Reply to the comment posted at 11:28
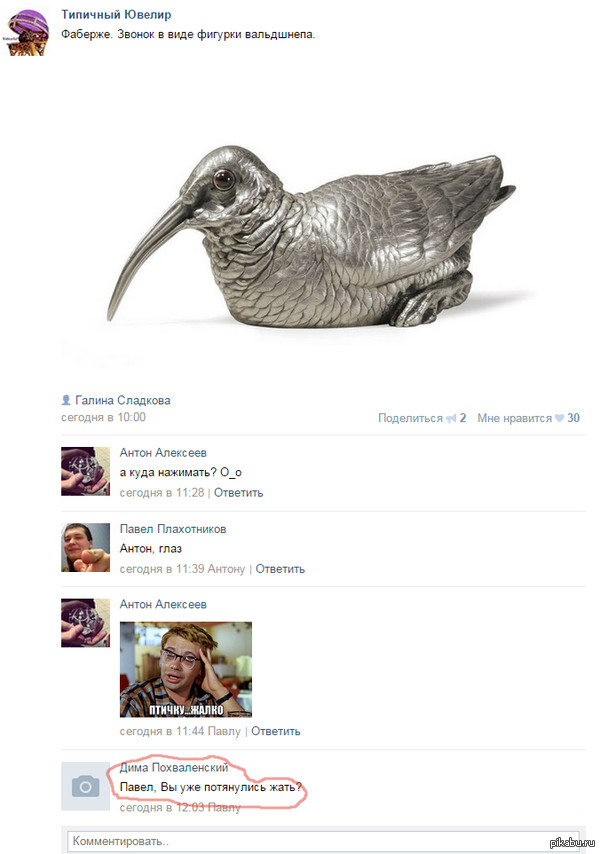 pos(238,493)
